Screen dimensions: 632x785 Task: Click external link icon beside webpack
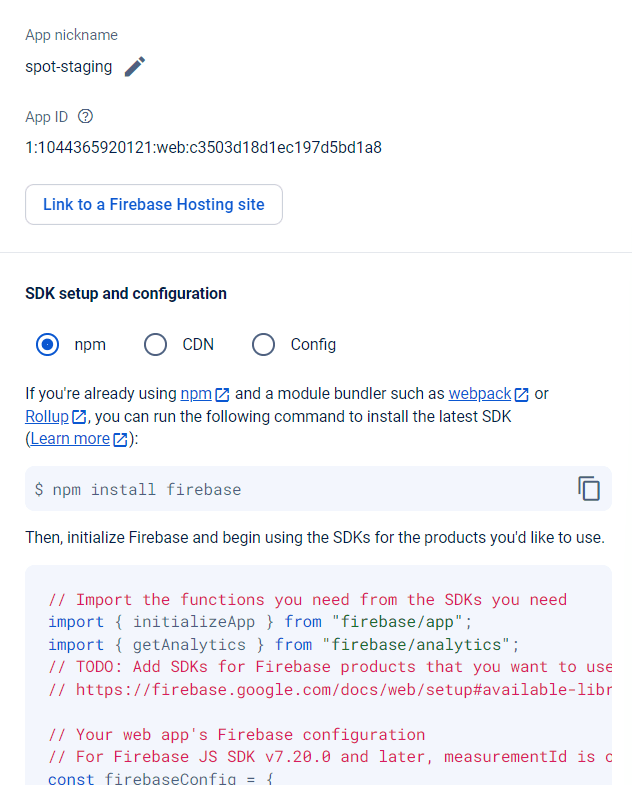pyautogui.click(x=521, y=395)
